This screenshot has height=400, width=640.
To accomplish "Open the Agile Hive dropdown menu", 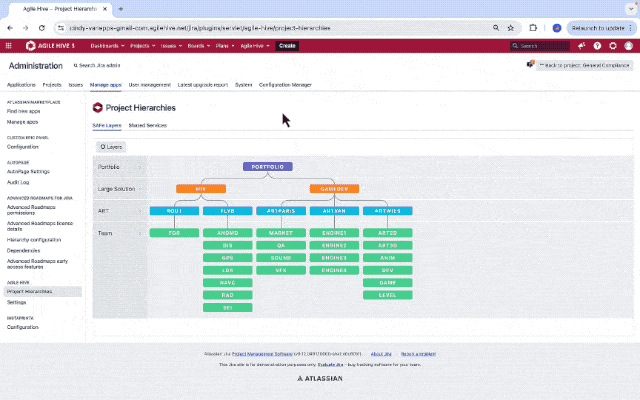I will tap(255, 46).
